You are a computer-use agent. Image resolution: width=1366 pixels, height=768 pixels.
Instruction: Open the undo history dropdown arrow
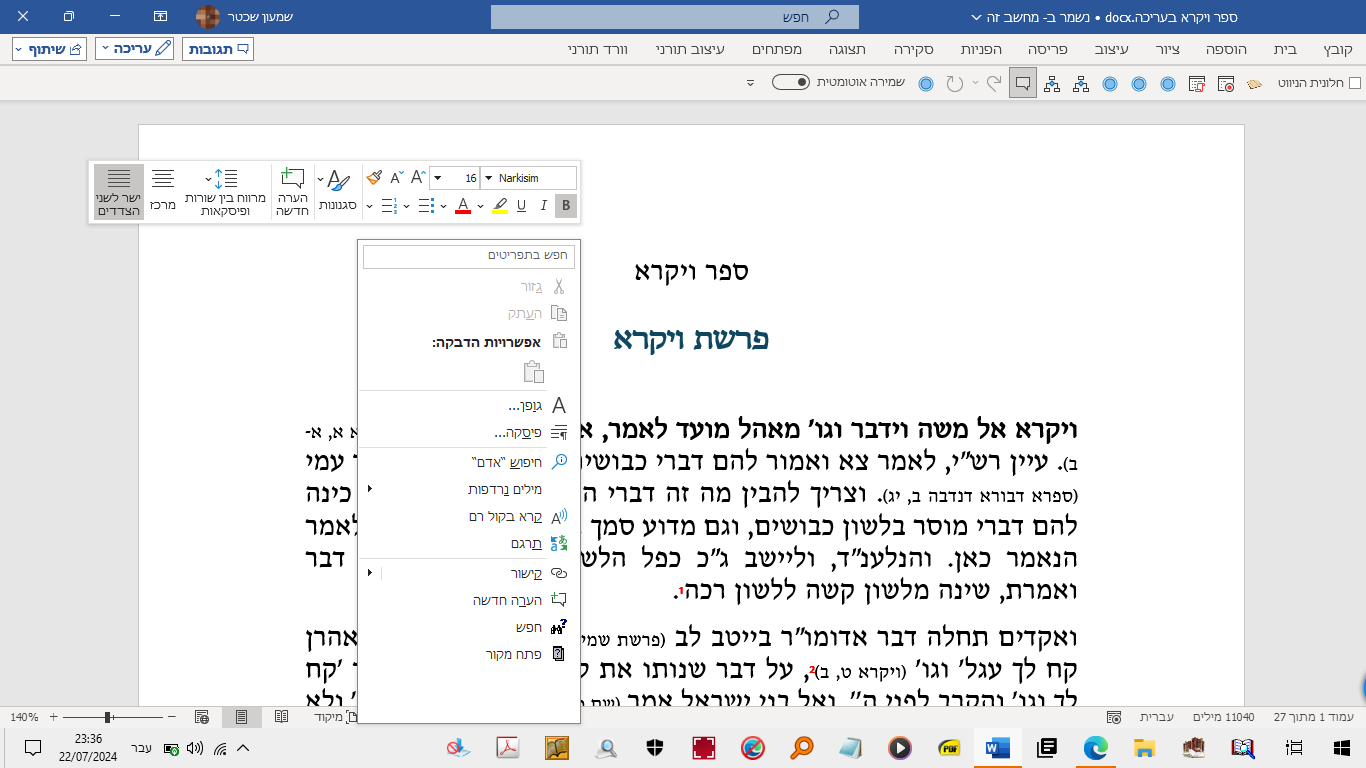pos(976,84)
